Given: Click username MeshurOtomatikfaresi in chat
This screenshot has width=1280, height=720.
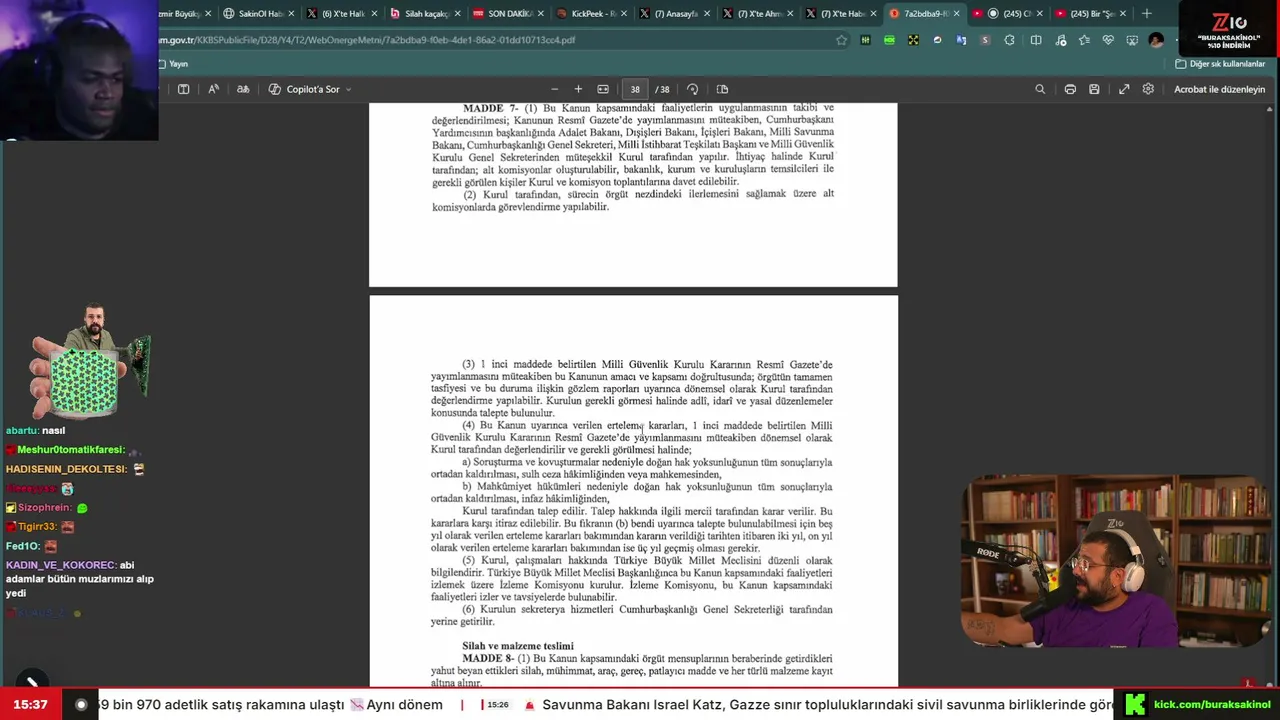Looking at the screenshot, I should tap(70, 450).
